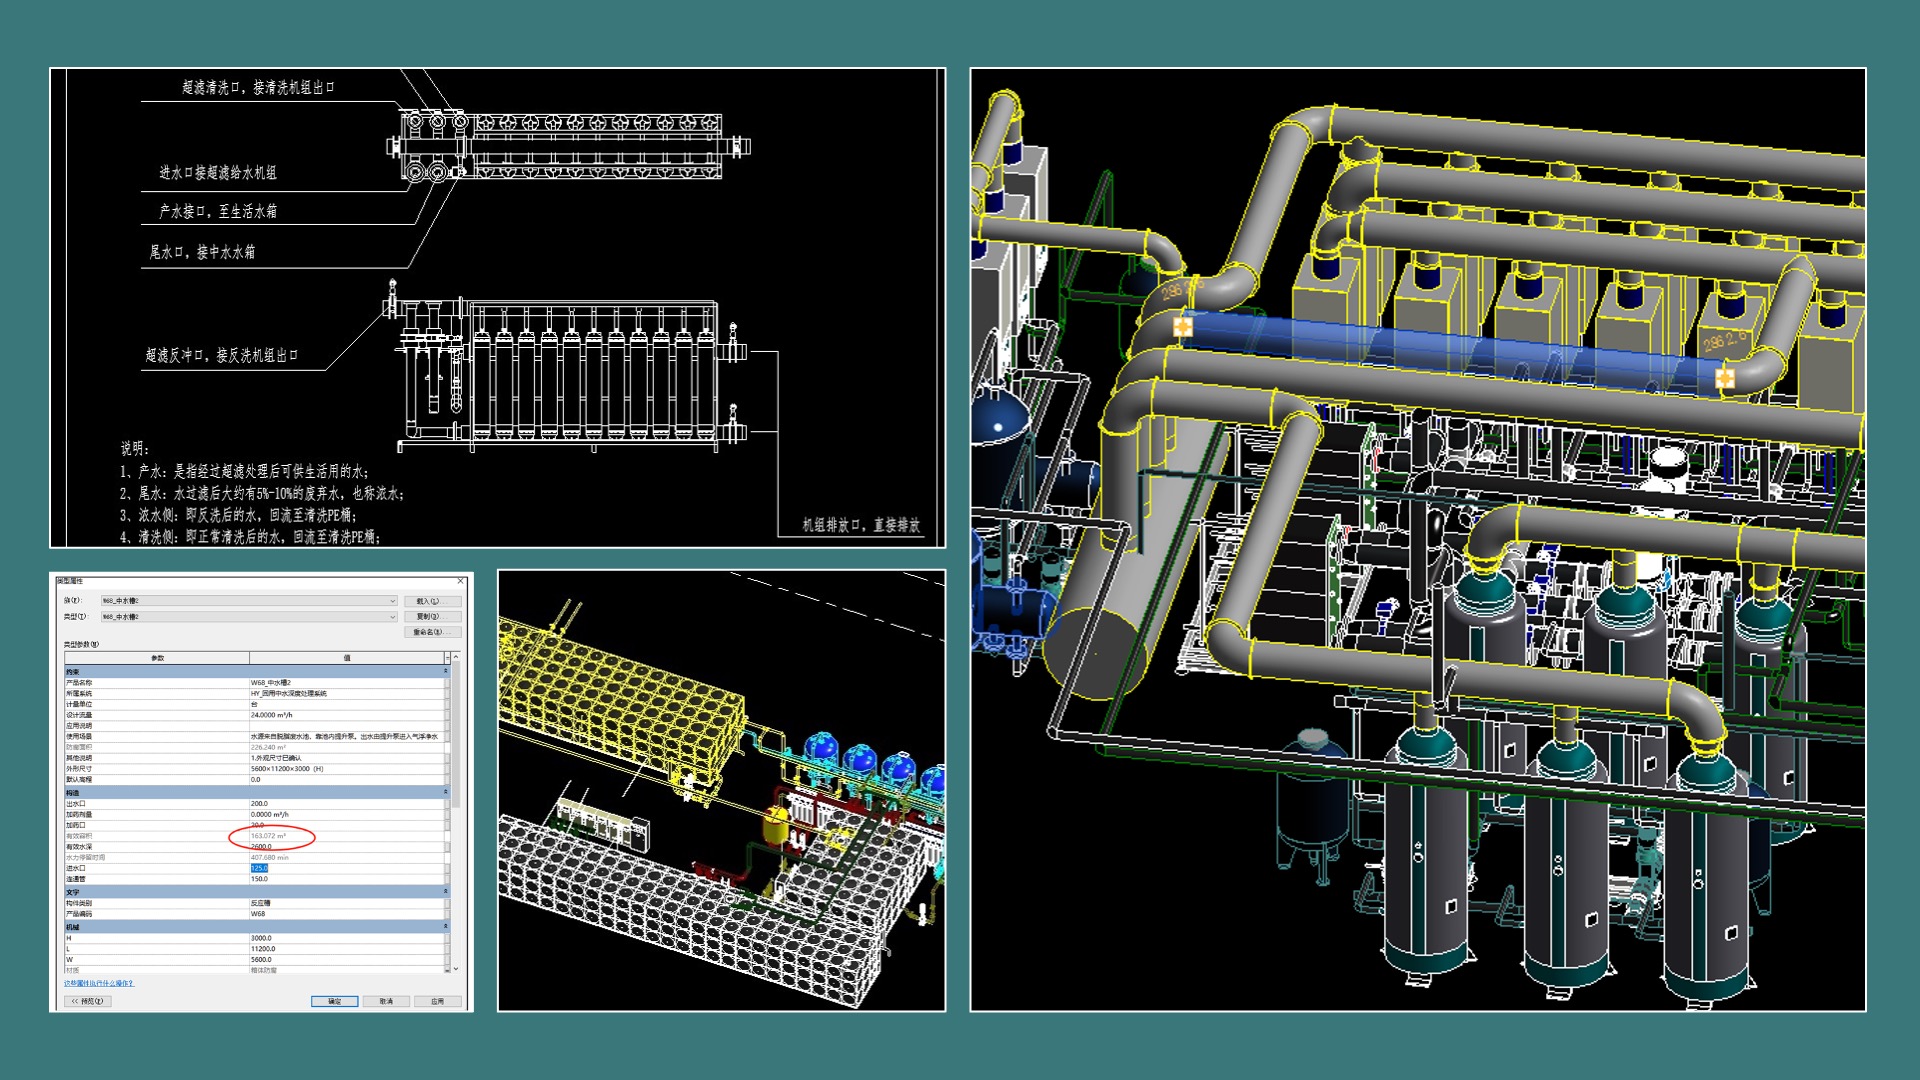This screenshot has height=1080, width=1920.
Task: Collapse the 约束 parameter group
Action: click(x=446, y=672)
